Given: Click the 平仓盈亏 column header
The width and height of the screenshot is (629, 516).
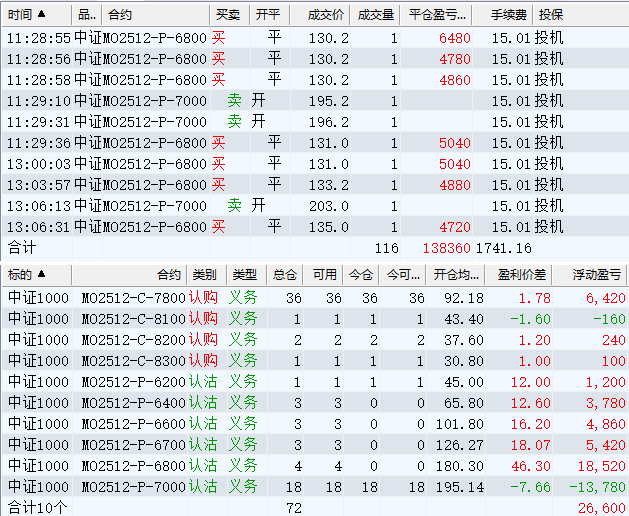Looking at the screenshot, I should tap(438, 16).
